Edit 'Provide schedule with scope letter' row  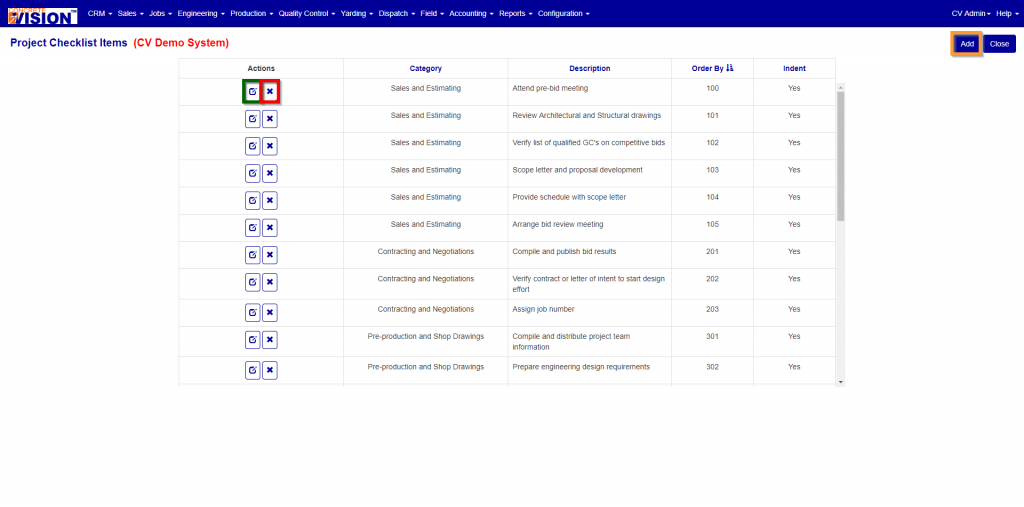pos(253,201)
